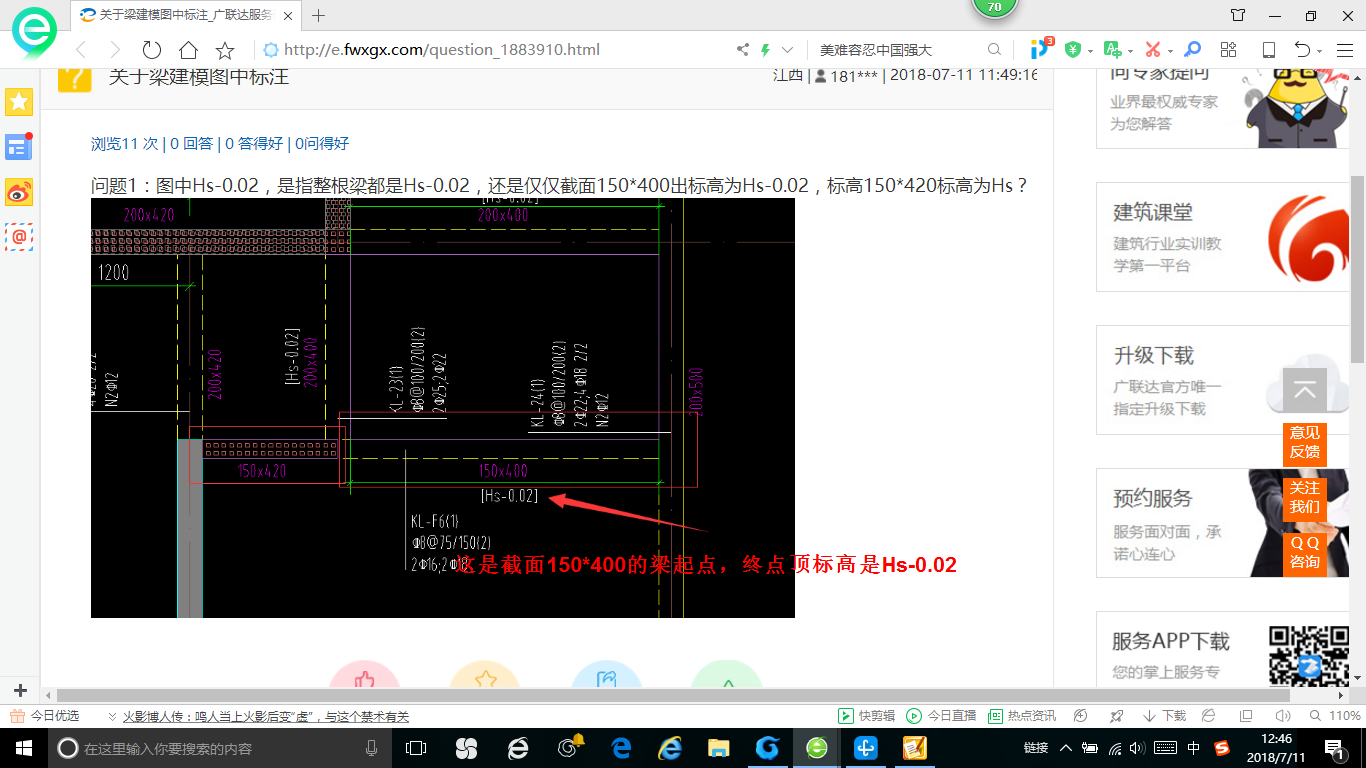
Task: Open the password key manager icon
Action: (1192, 50)
